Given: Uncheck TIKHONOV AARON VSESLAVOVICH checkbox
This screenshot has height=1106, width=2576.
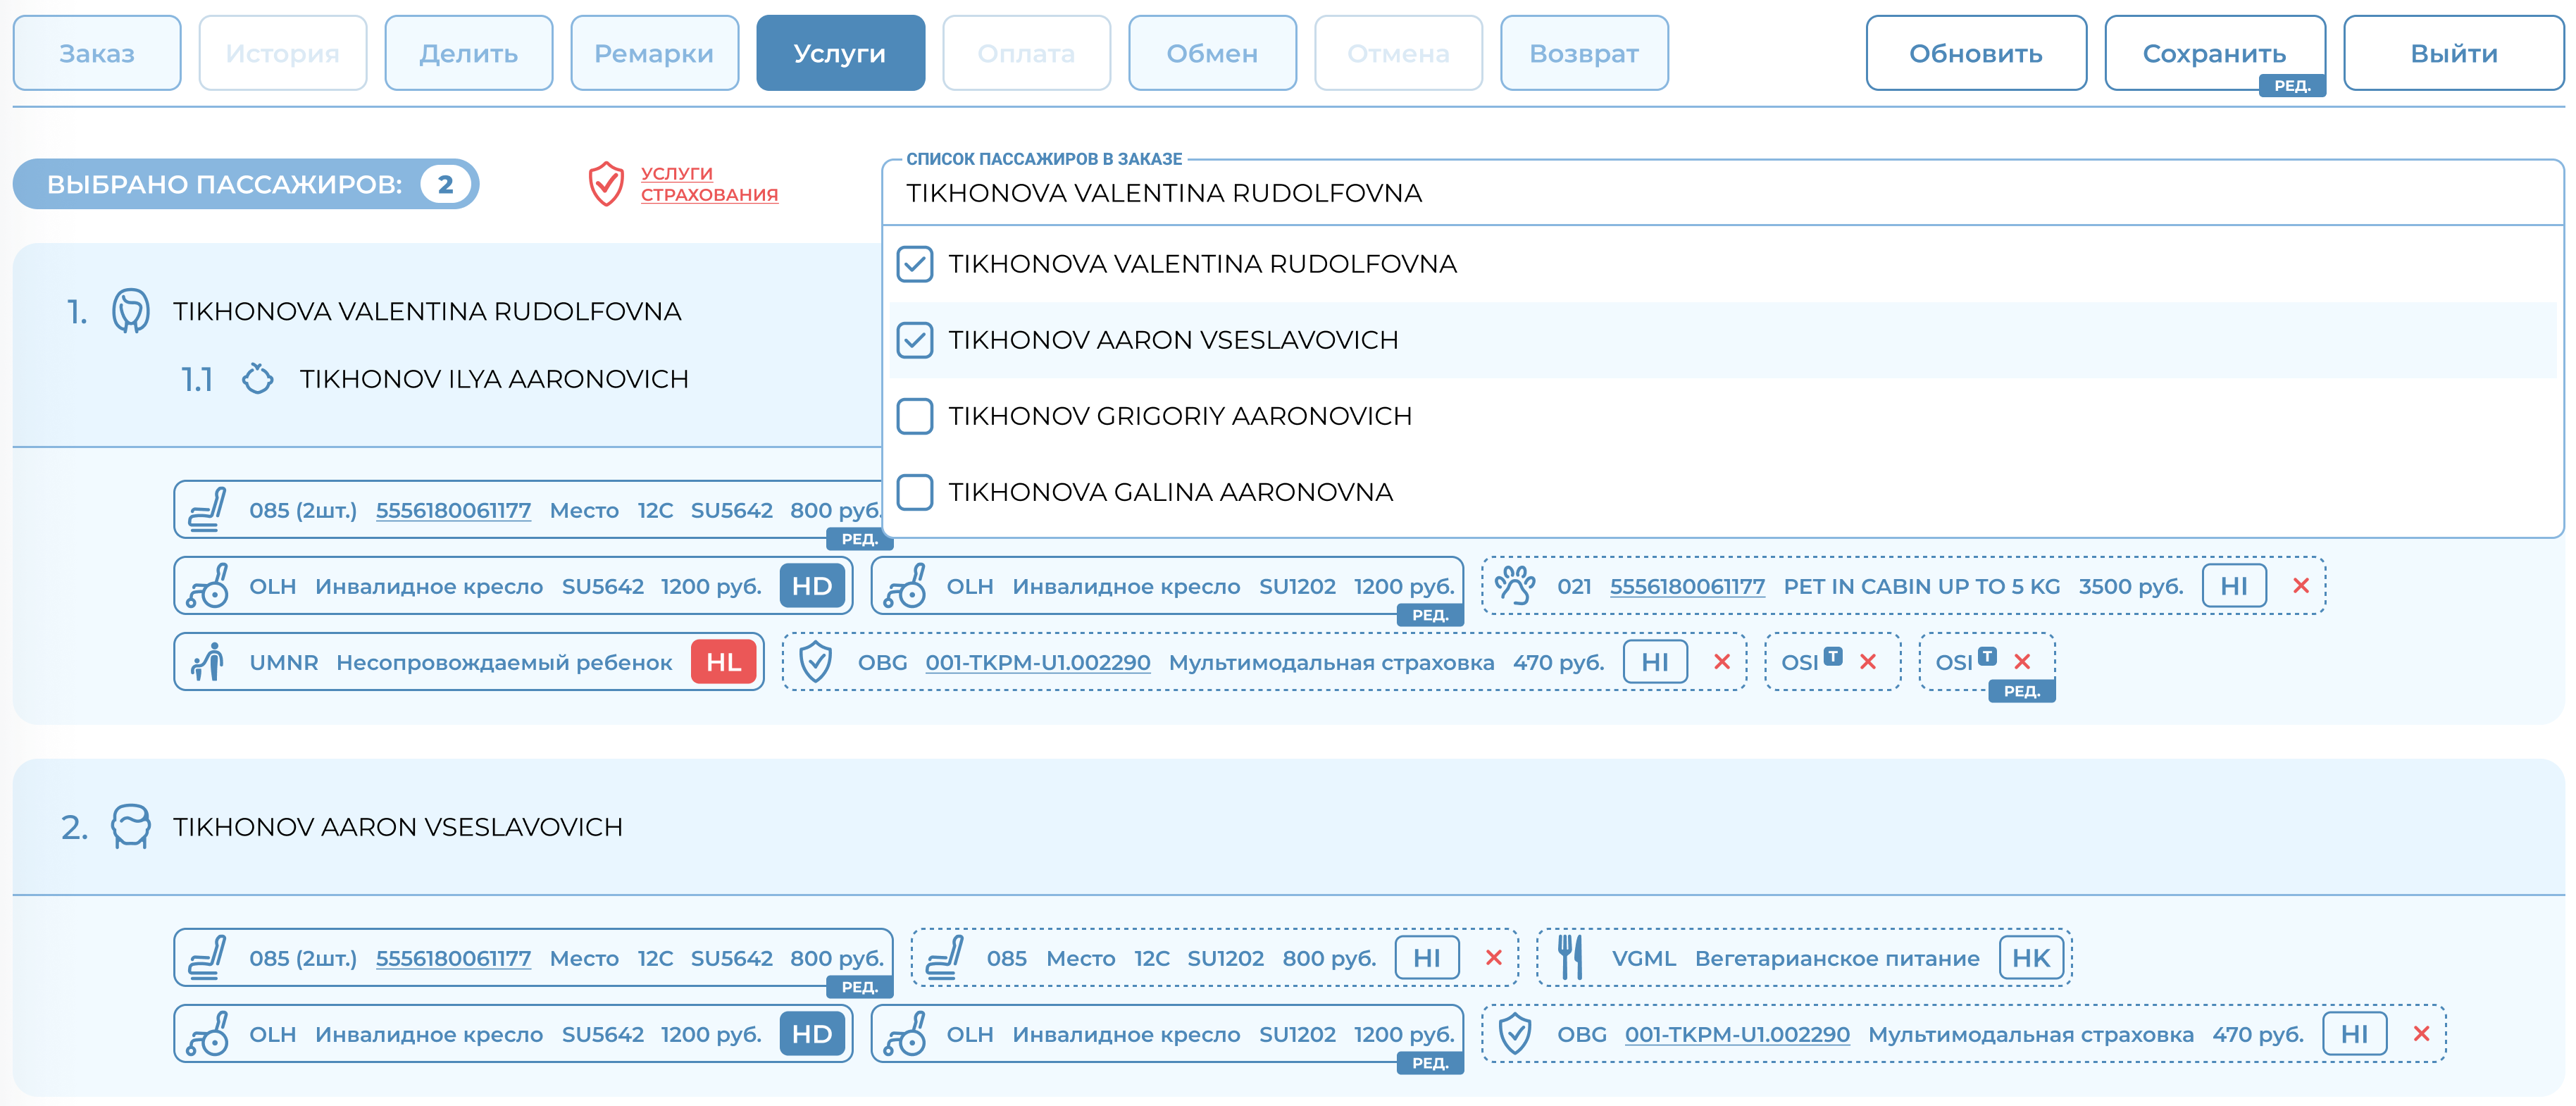Looking at the screenshot, I should click(x=915, y=340).
